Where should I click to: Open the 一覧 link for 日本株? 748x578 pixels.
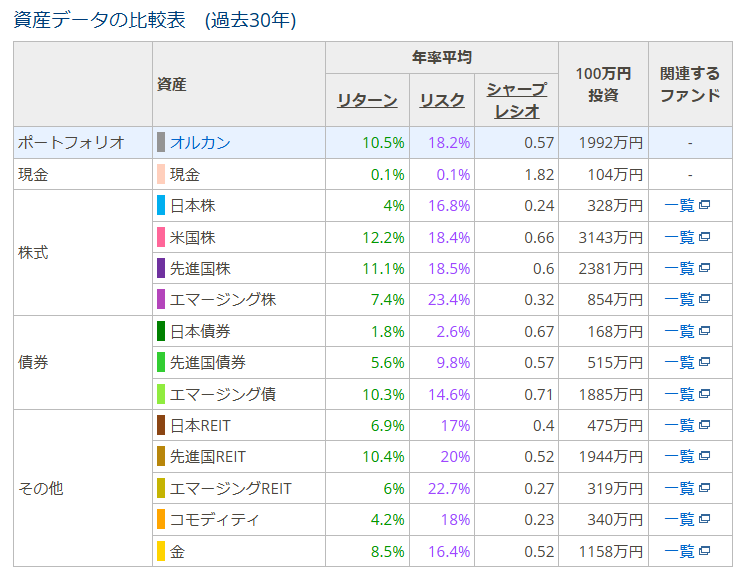point(680,206)
